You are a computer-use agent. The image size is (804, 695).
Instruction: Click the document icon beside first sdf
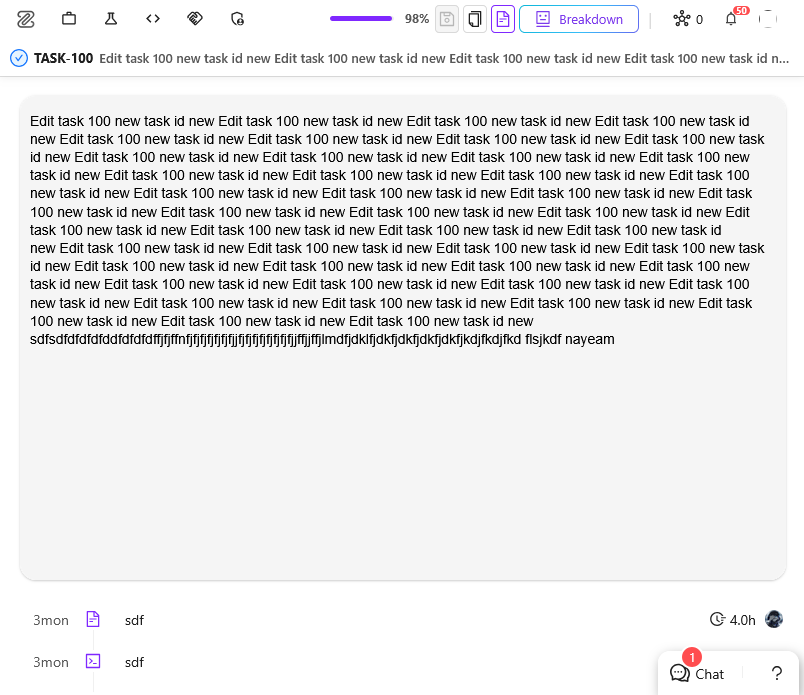93,620
